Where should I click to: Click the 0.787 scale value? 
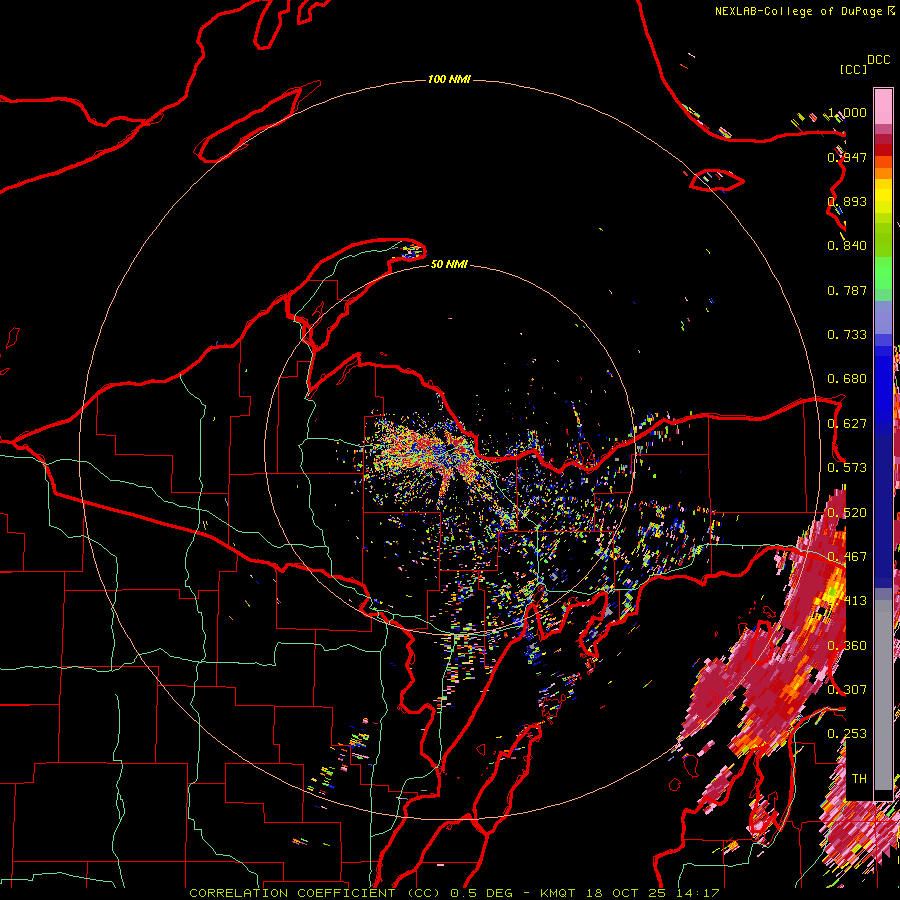(x=847, y=290)
